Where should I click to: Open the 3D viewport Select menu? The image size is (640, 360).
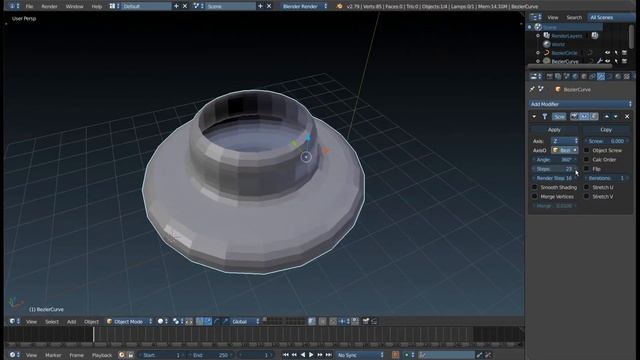click(52, 322)
